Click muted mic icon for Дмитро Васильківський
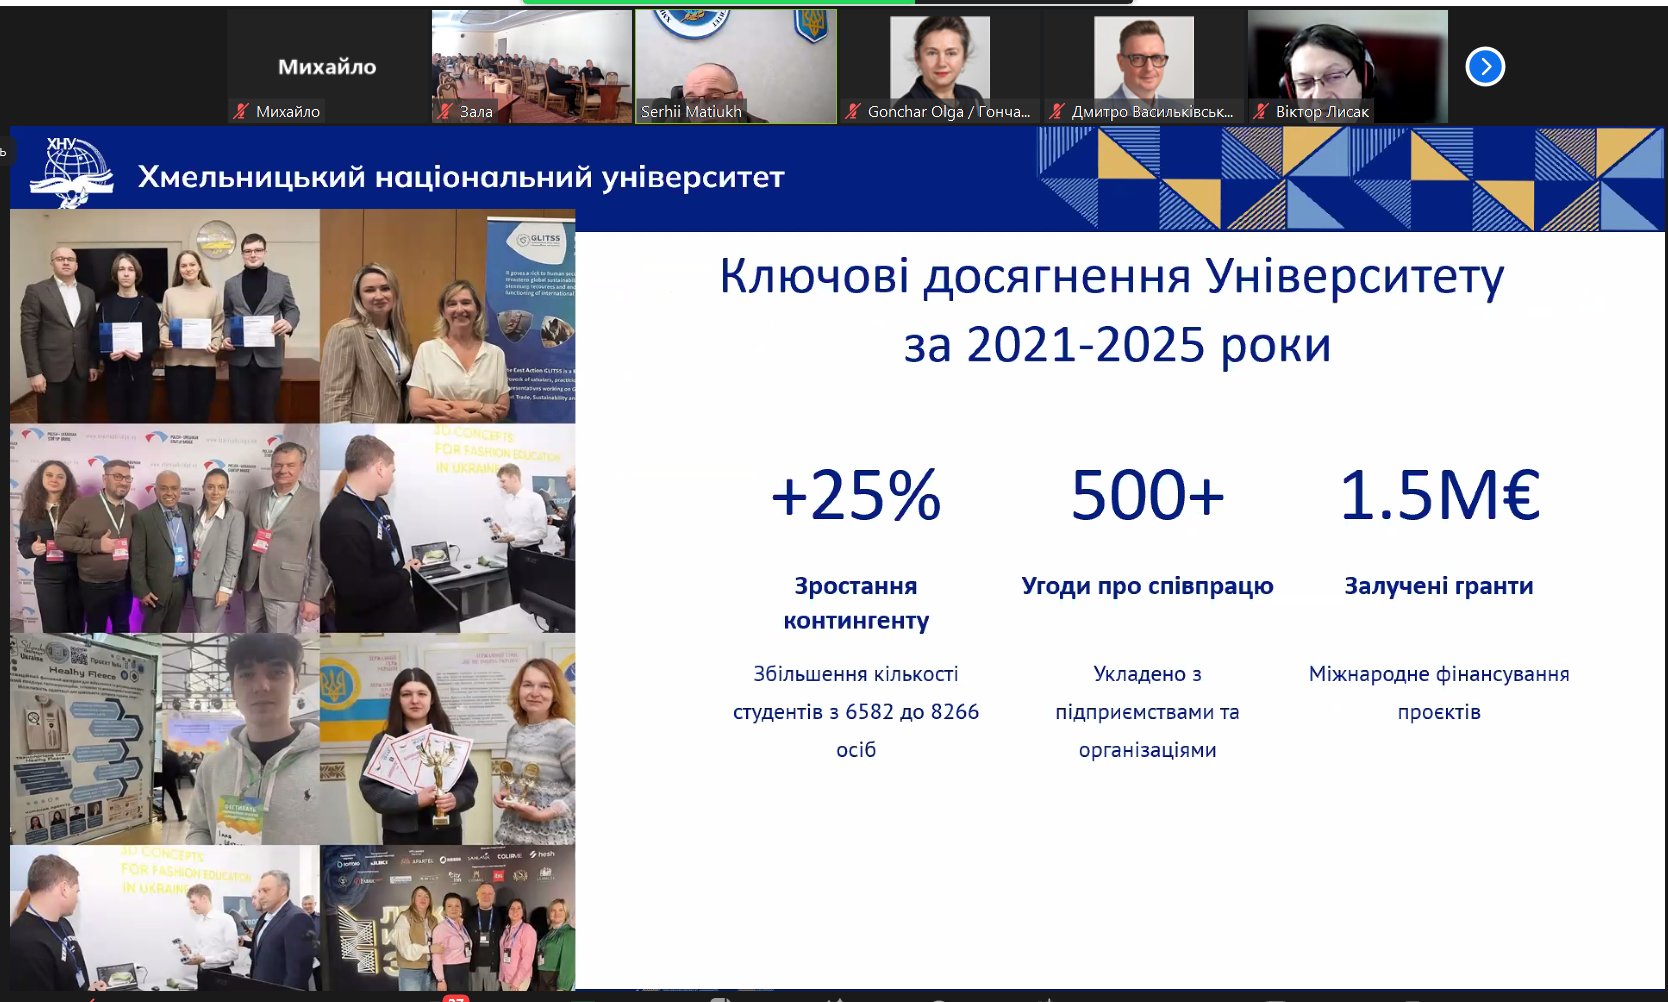 click(x=1057, y=111)
